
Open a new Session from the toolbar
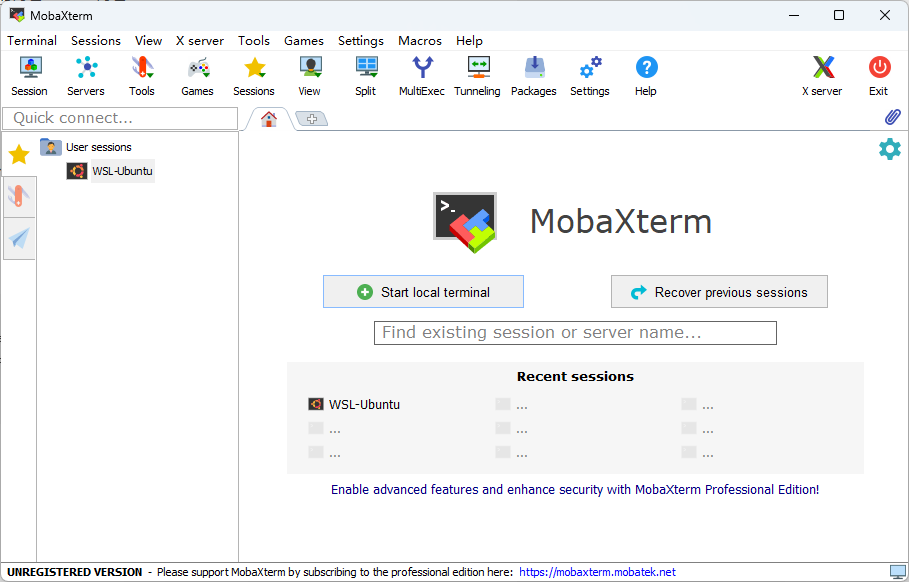[29, 75]
